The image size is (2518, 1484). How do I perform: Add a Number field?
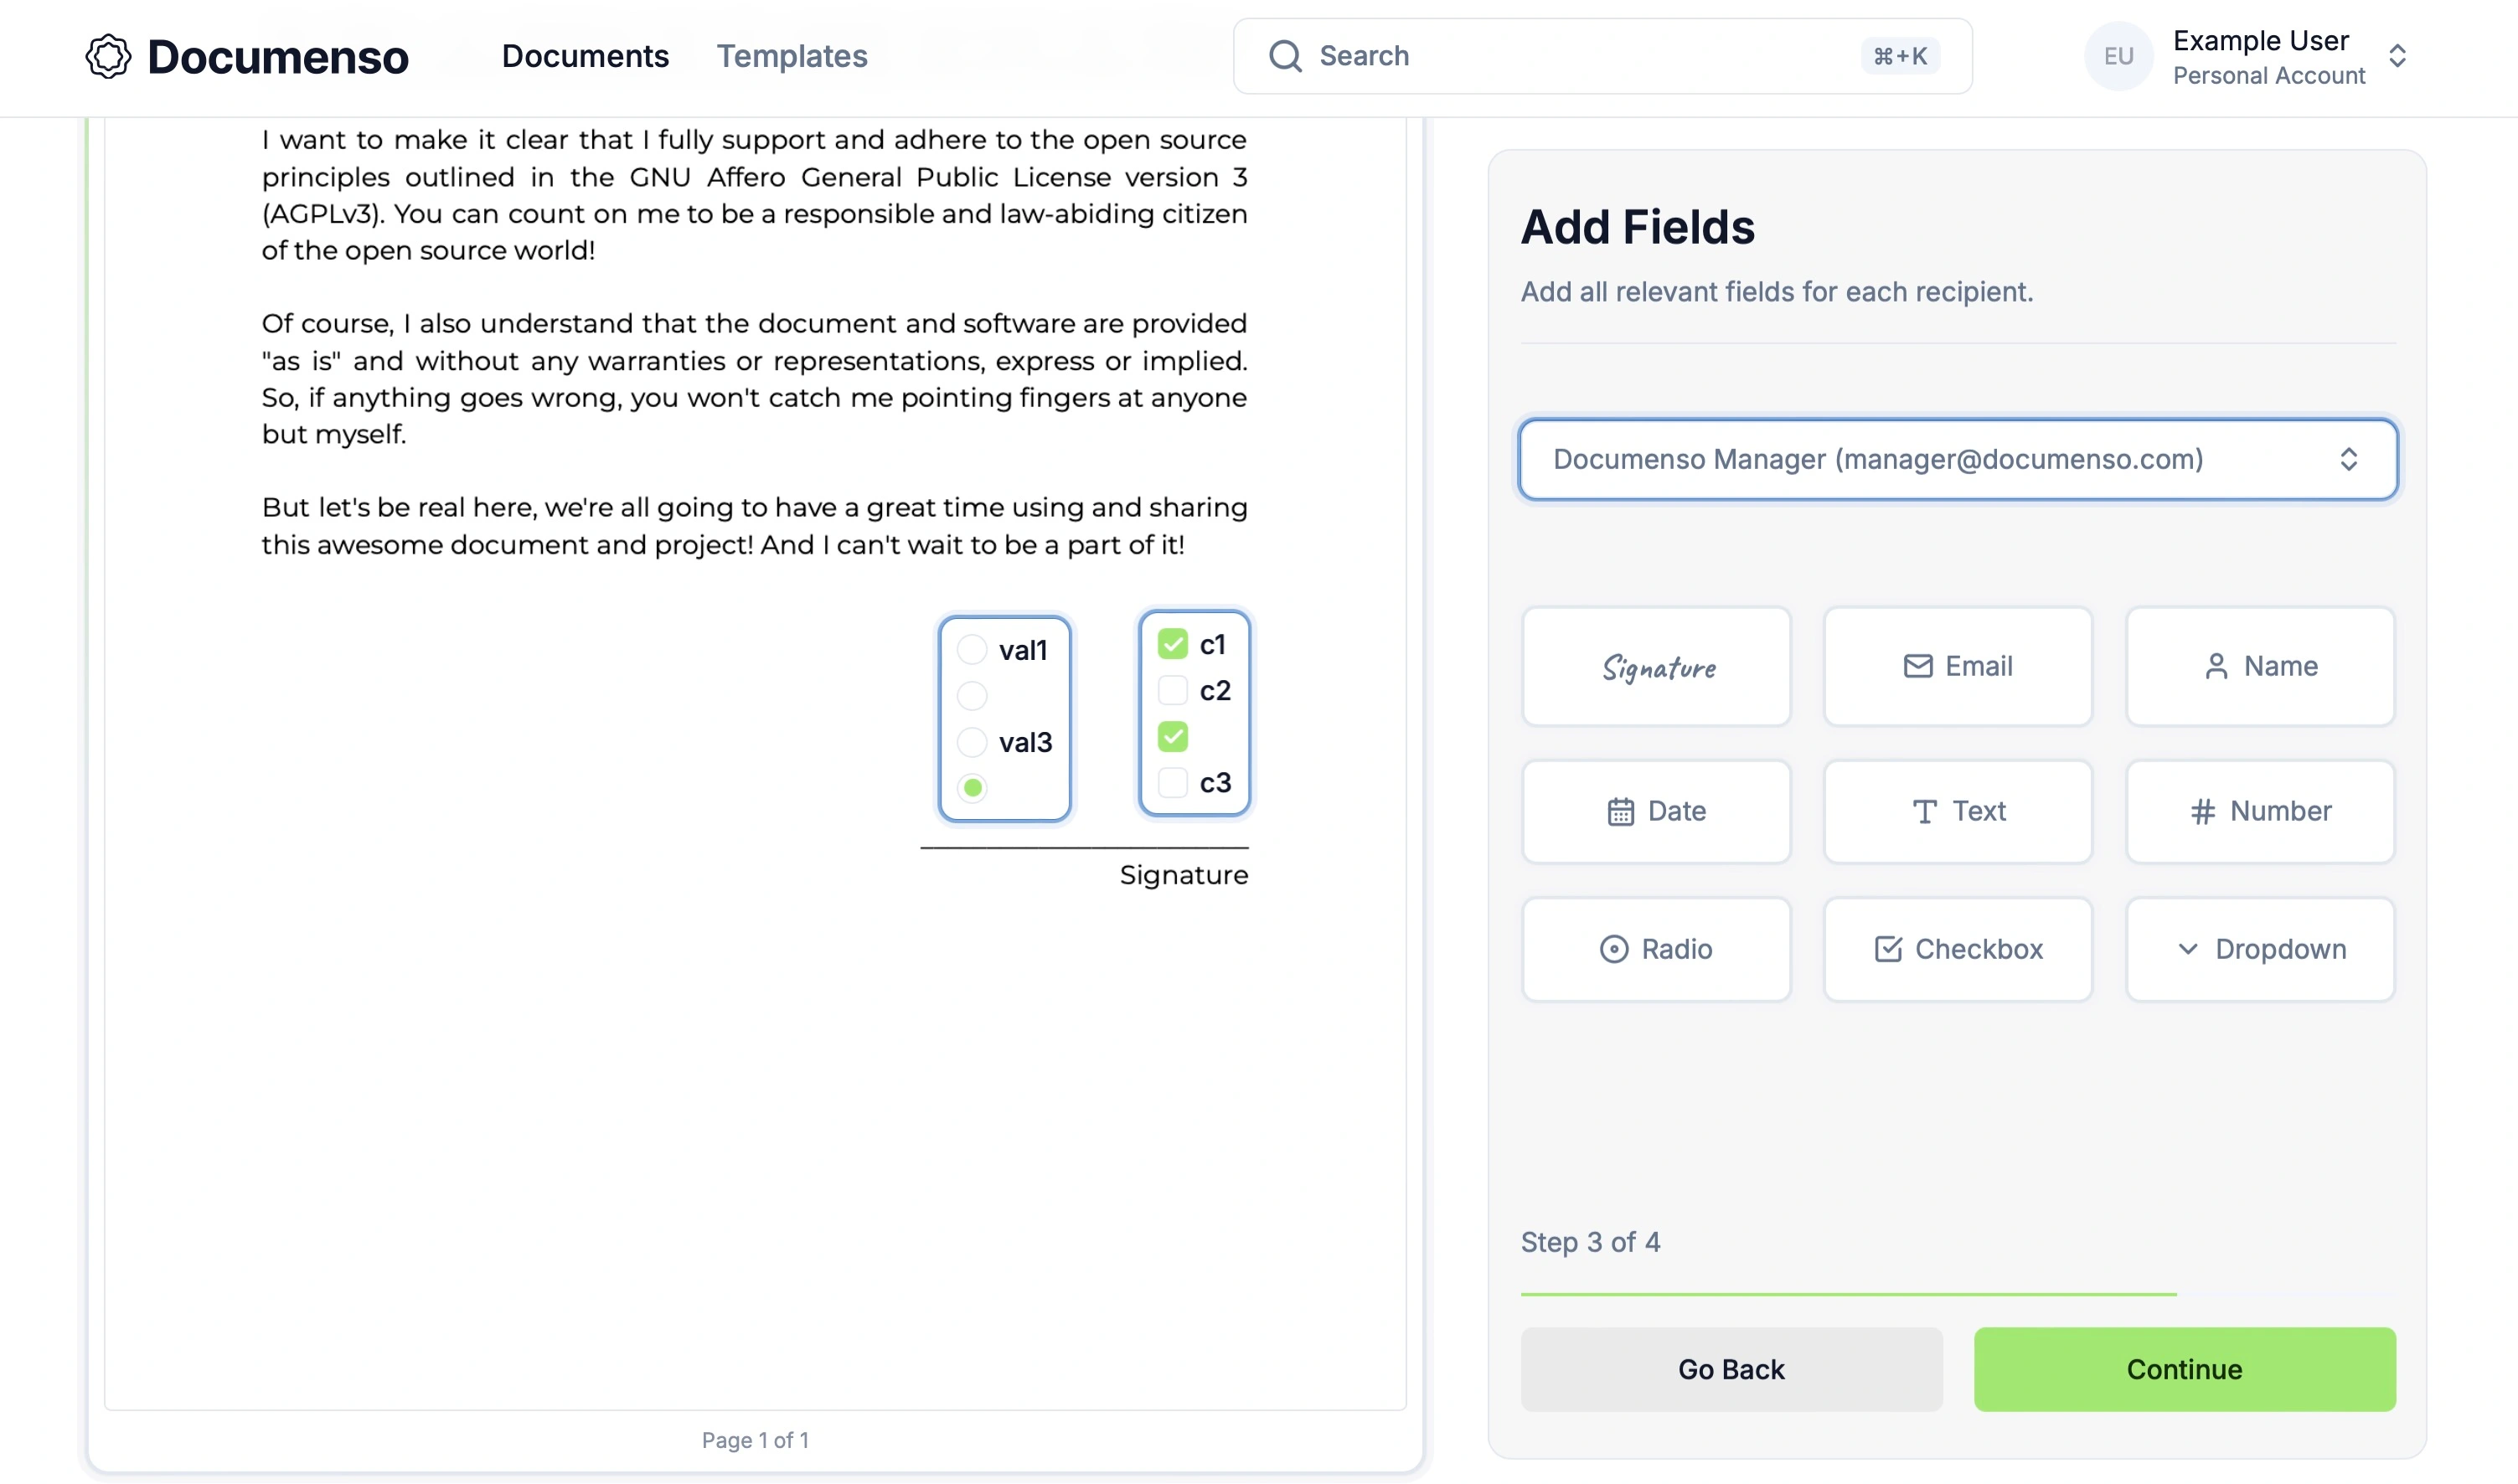pyautogui.click(x=2259, y=811)
